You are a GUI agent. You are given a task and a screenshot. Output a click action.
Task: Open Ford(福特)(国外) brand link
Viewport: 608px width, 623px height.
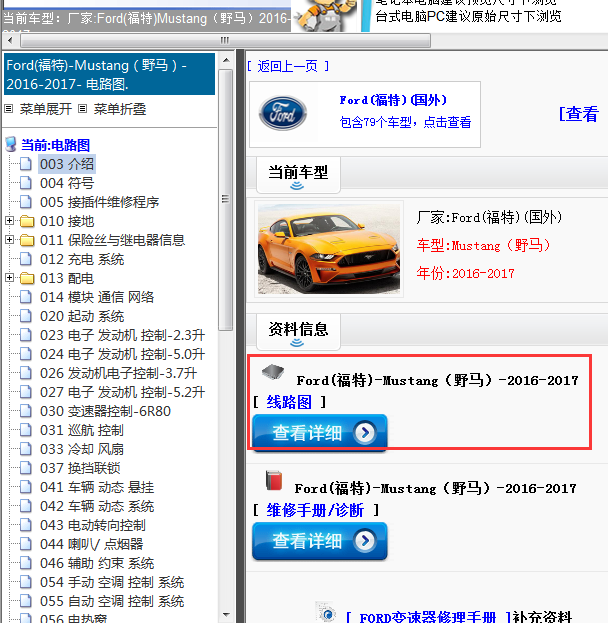(393, 100)
